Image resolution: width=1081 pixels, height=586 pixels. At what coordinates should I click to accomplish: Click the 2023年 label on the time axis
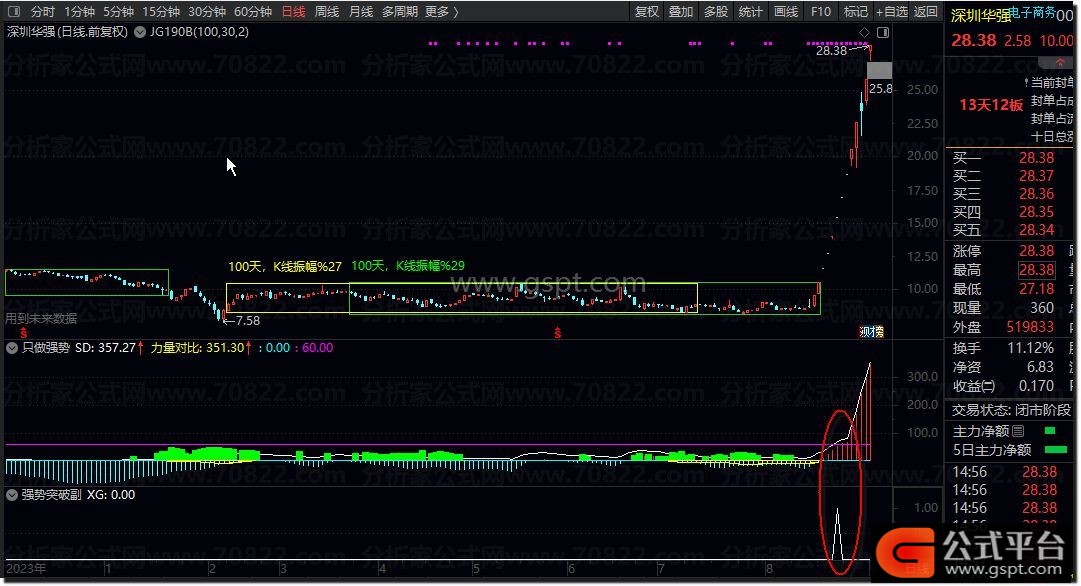(x=26, y=569)
